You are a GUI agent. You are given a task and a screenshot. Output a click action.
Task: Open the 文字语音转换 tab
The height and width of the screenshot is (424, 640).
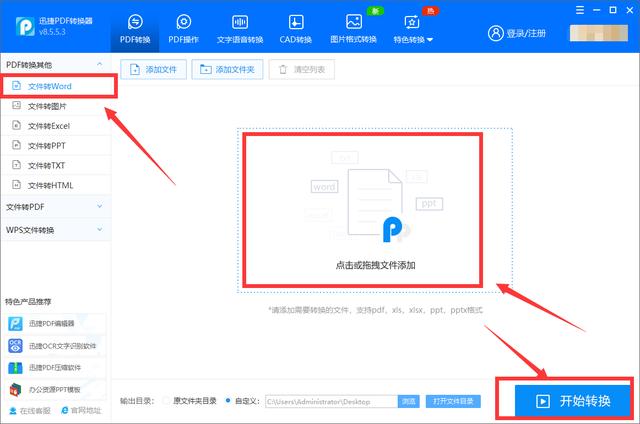coord(240,29)
